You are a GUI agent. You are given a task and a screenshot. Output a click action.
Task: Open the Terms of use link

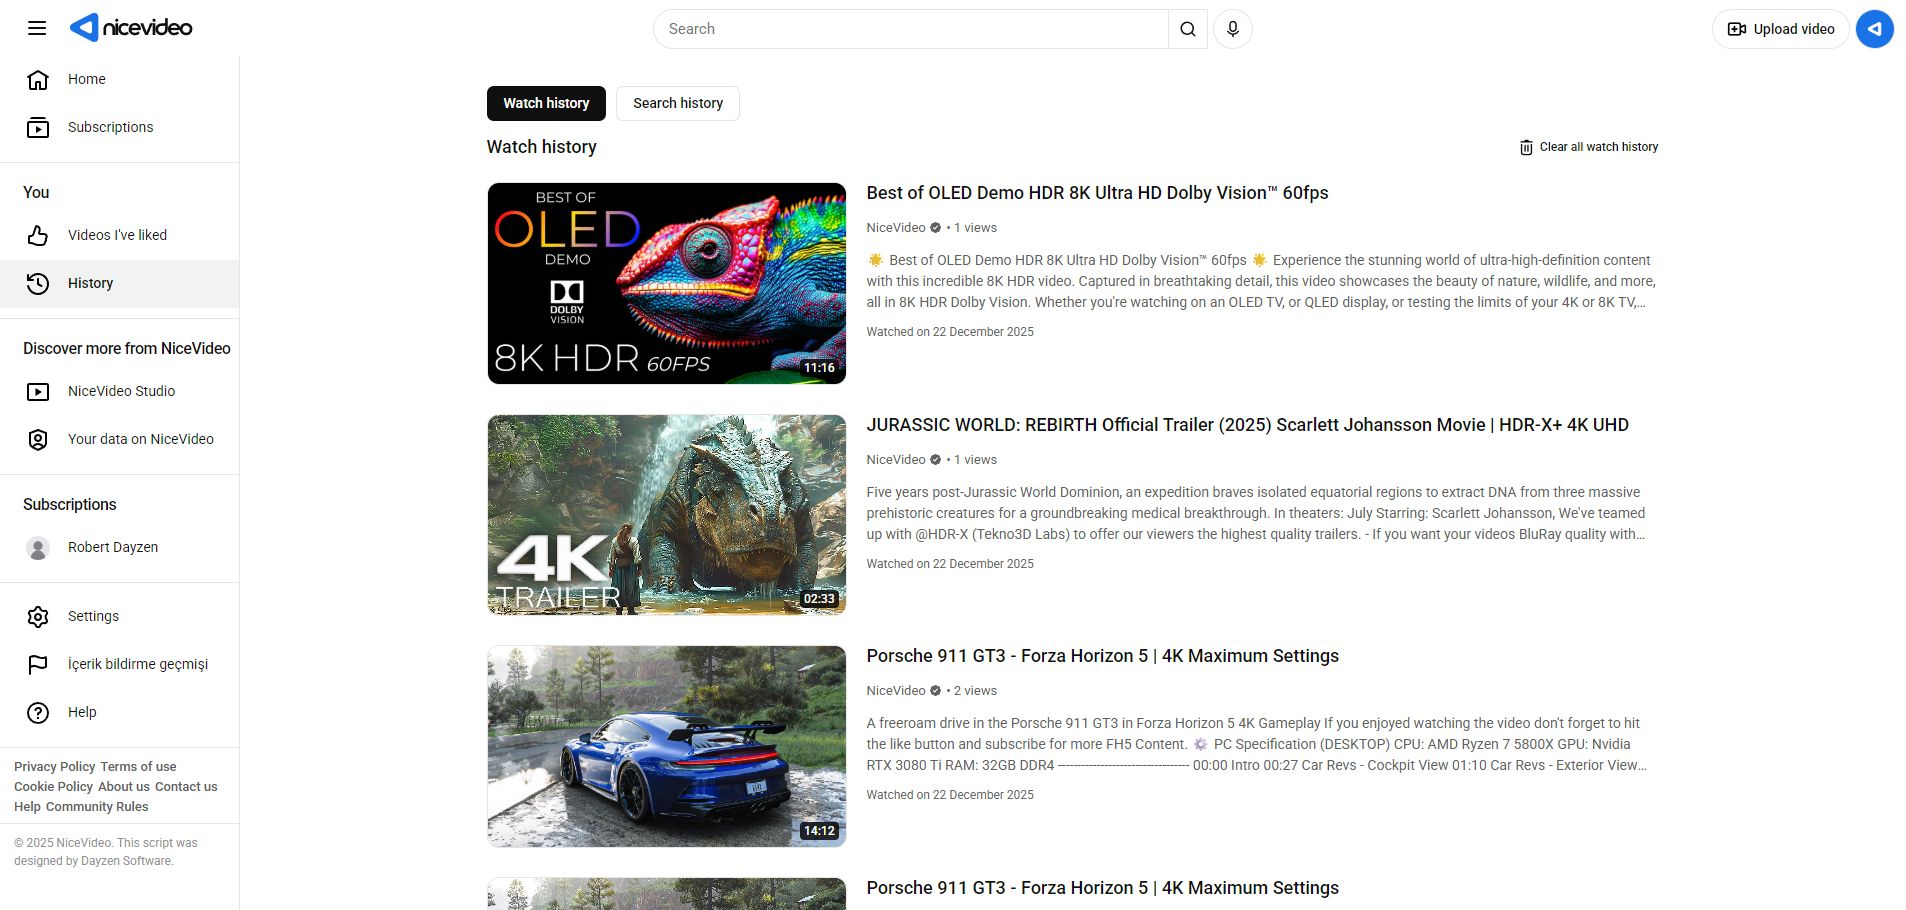coord(138,767)
